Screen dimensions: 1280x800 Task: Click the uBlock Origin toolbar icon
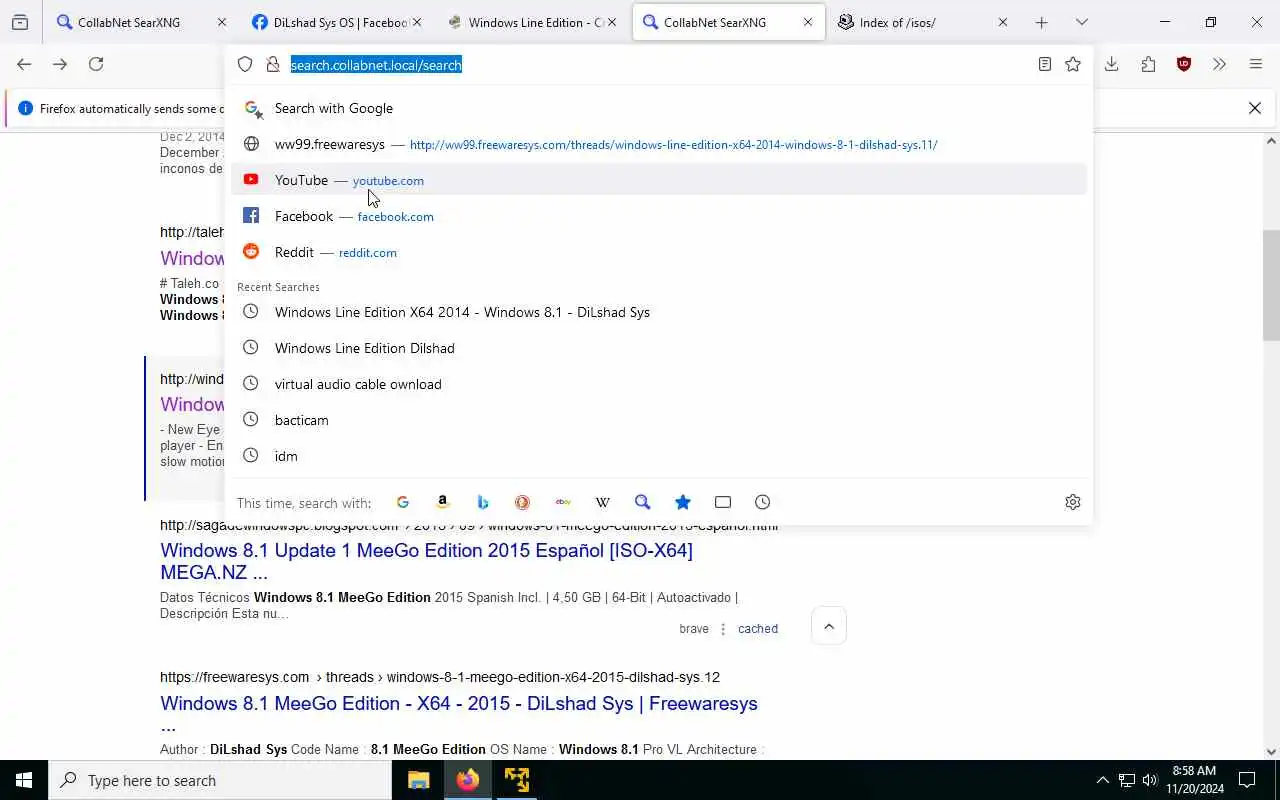pyautogui.click(x=1184, y=64)
